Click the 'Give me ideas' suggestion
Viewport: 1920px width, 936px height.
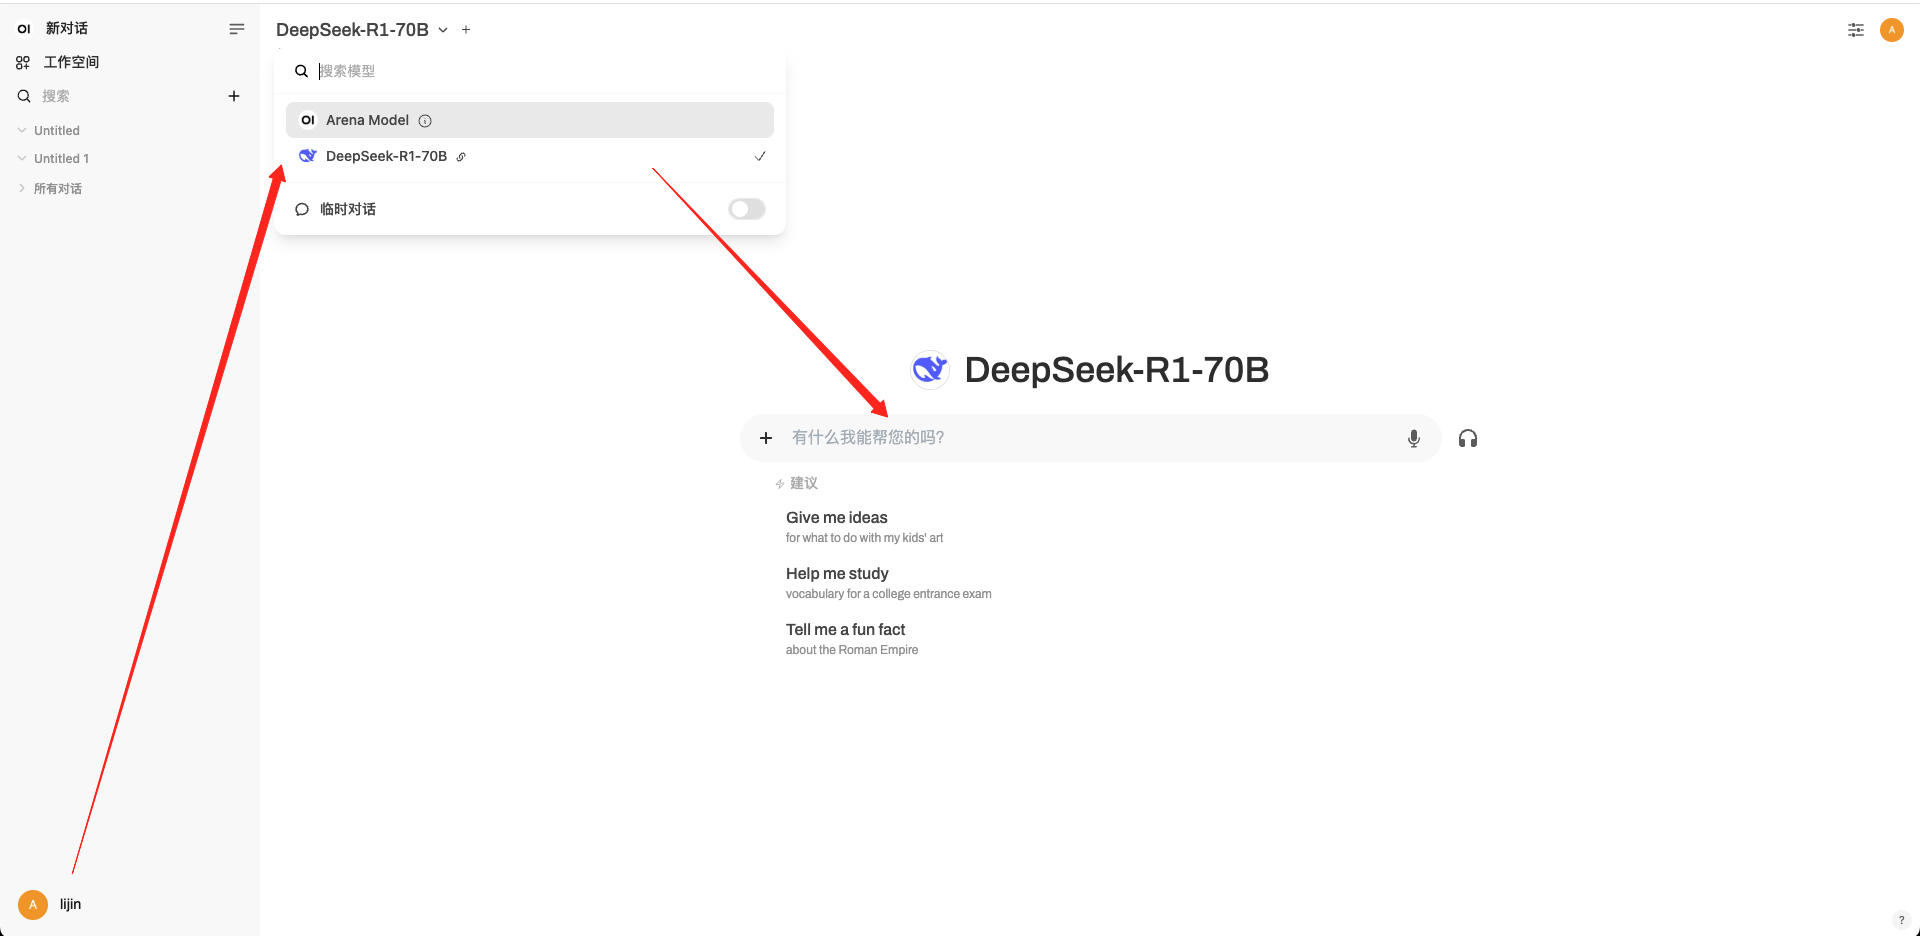[837, 518]
